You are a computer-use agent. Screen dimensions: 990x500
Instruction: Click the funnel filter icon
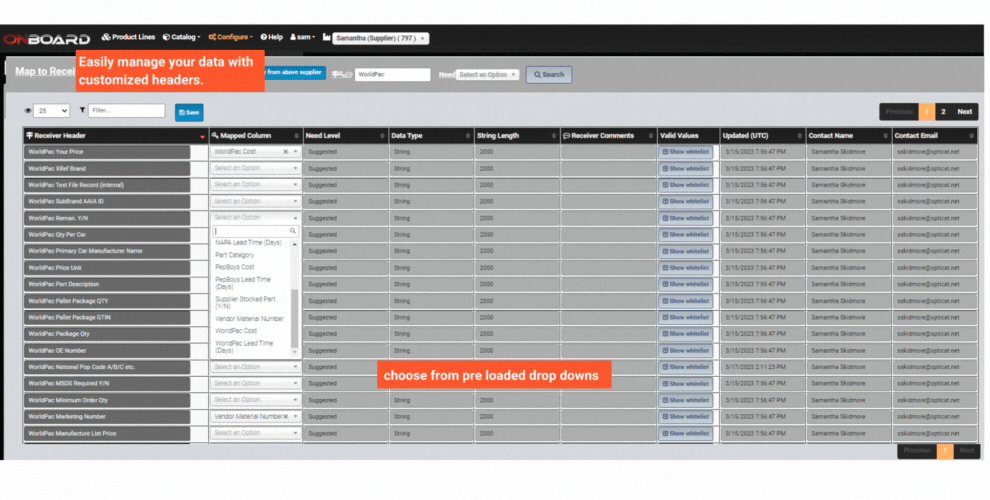[x=82, y=111]
